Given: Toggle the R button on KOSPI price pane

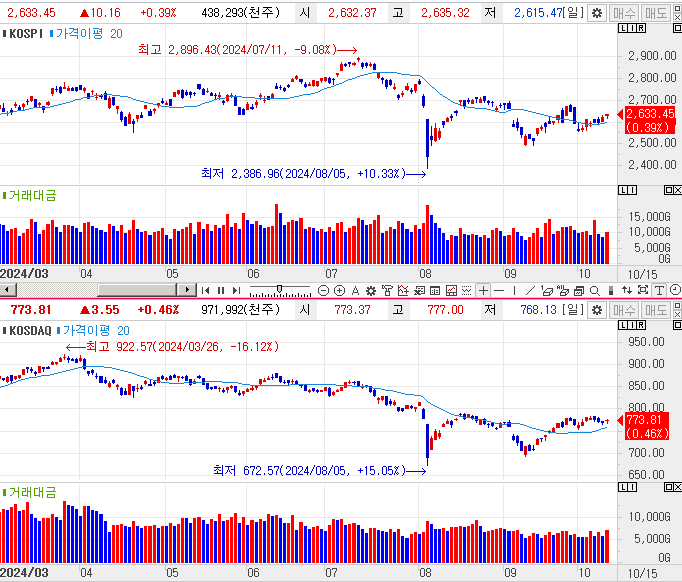Looking at the screenshot, I should [x=642, y=28].
